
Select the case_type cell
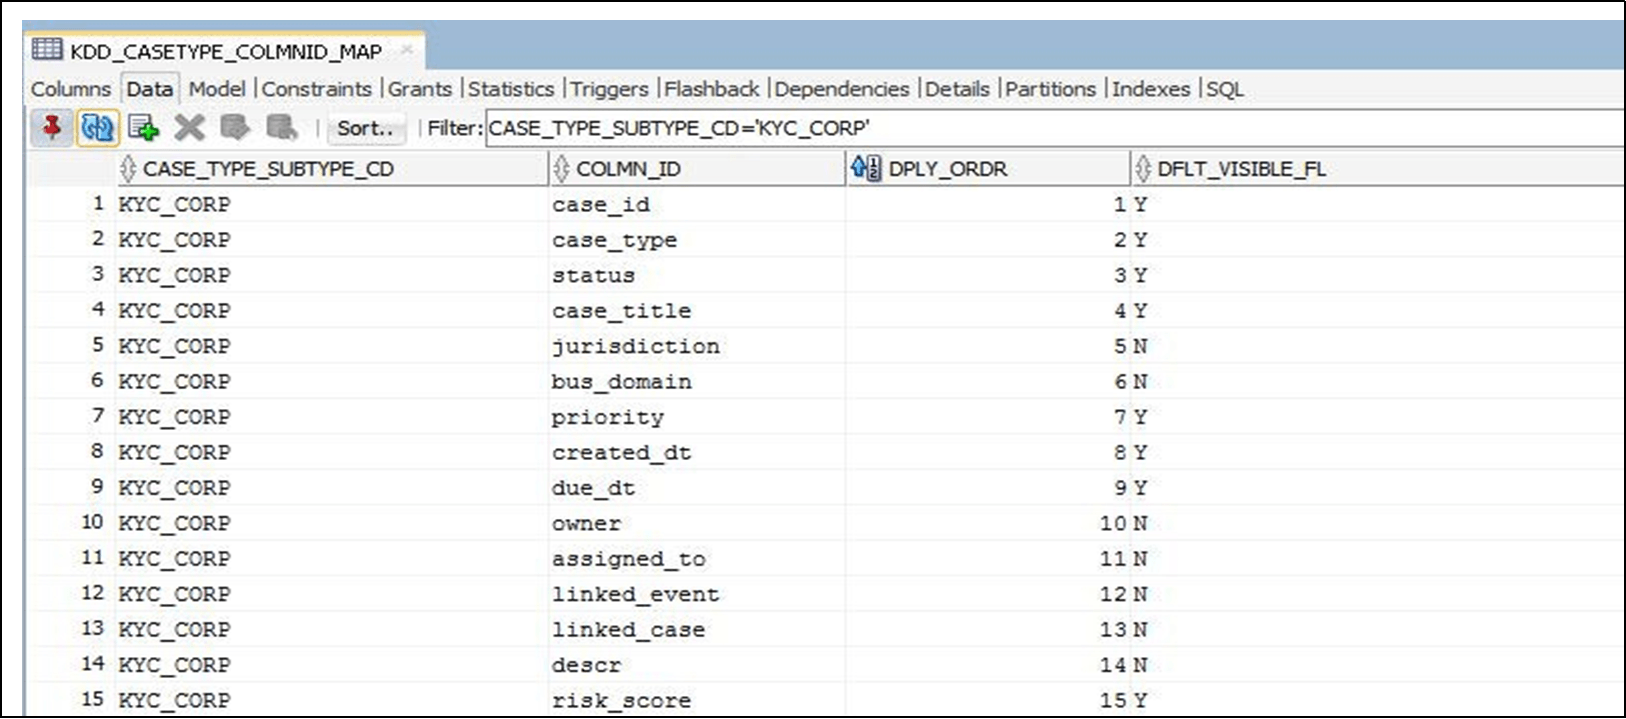[x=697, y=240]
